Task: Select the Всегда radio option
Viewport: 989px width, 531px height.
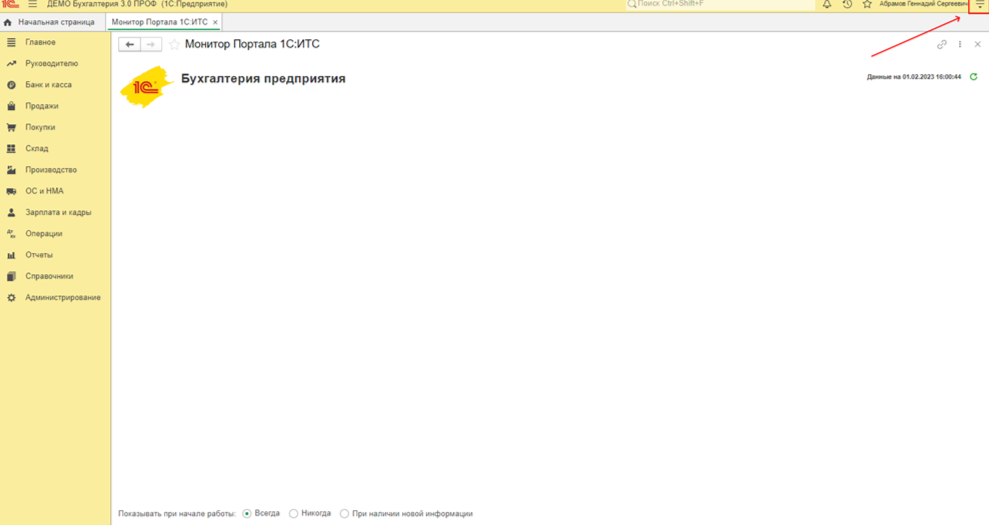Action: point(247,513)
